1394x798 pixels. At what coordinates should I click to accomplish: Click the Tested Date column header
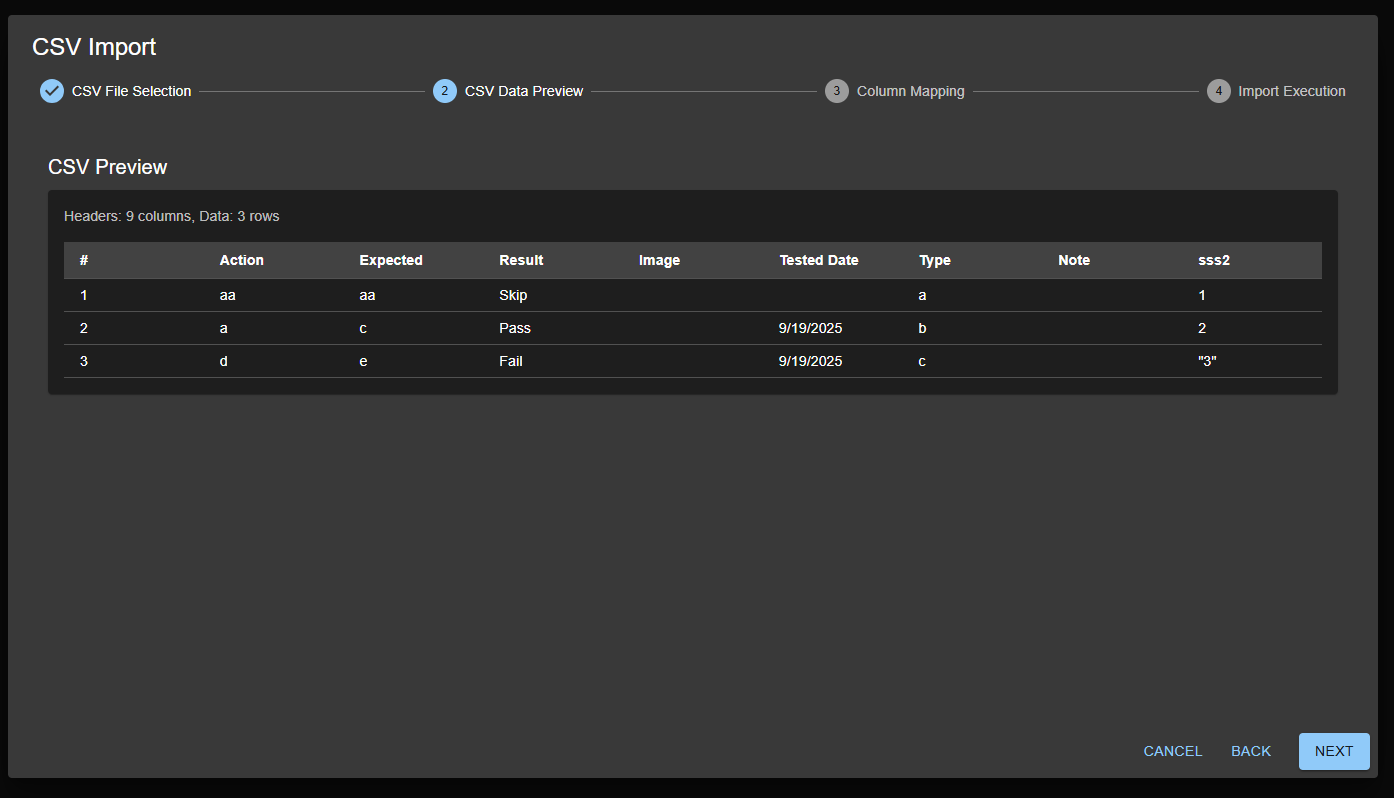[x=818, y=260]
